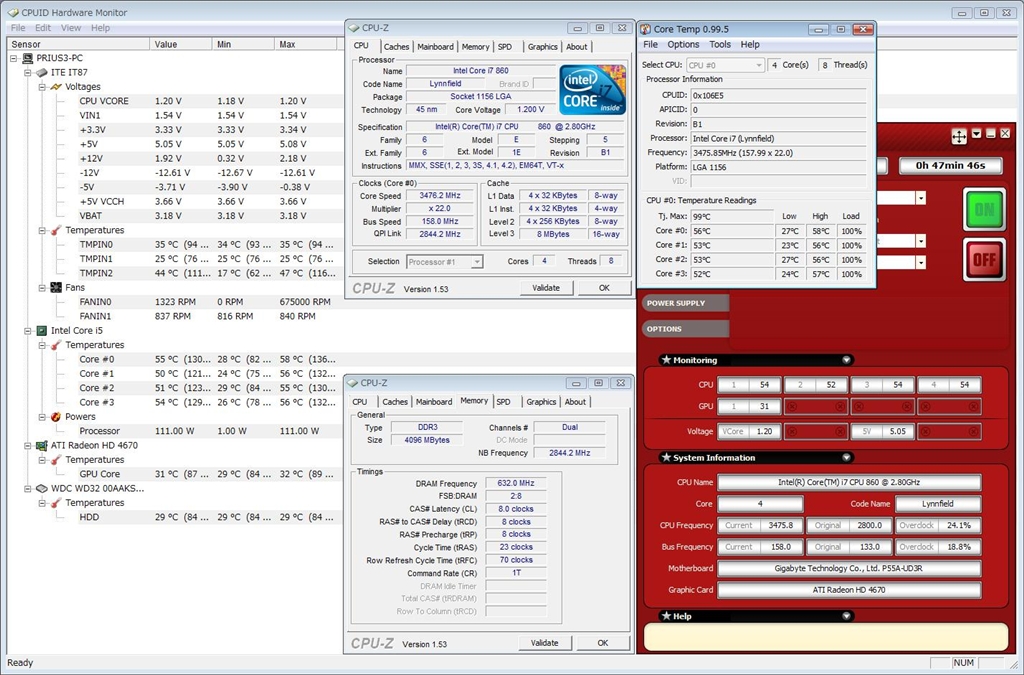The height and width of the screenshot is (675, 1024).
Task: Collapse the Monitoring section in red panel
Action: (x=846, y=360)
